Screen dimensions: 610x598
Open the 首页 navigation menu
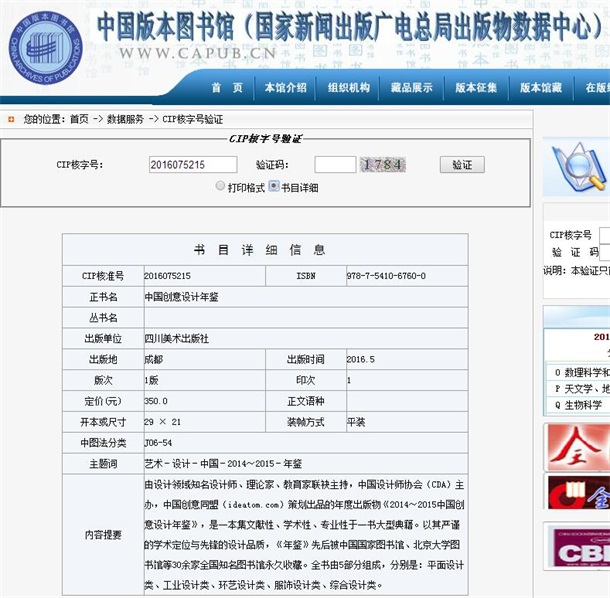pyautogui.click(x=227, y=88)
